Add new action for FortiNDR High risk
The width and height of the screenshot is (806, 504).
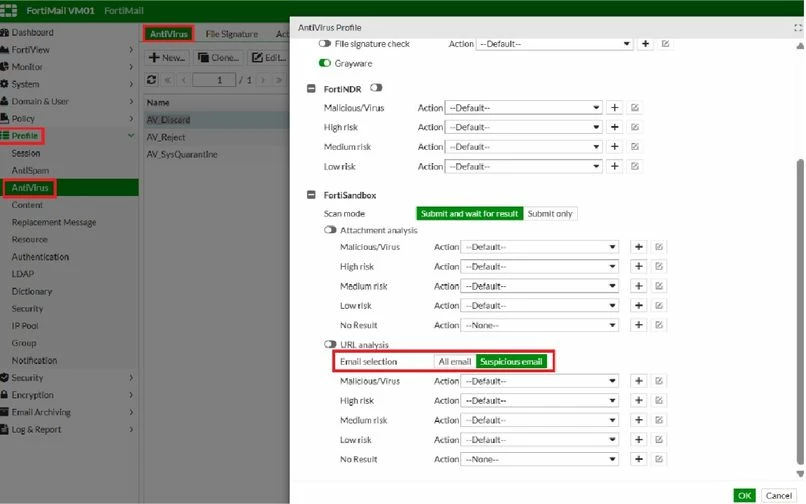614,127
